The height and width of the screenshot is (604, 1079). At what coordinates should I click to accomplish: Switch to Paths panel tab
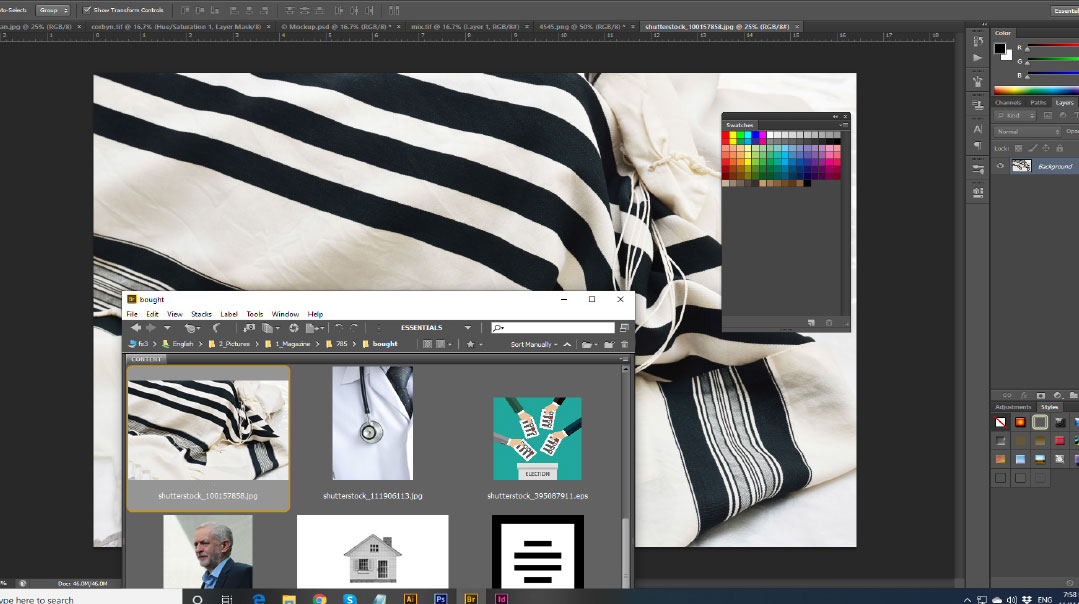click(1038, 103)
